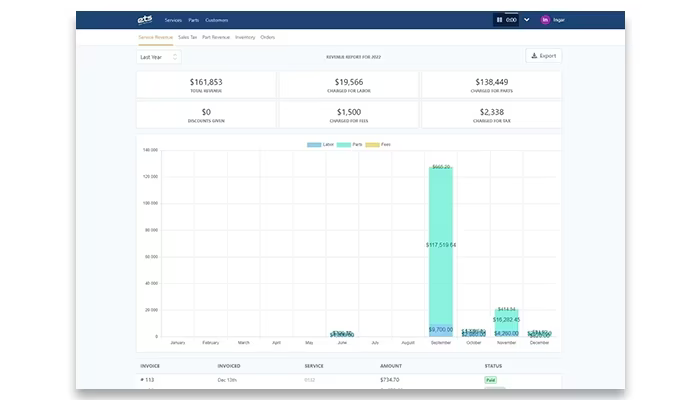The width and height of the screenshot is (700, 400).
Task: Click the September axis label
Action: point(441,343)
